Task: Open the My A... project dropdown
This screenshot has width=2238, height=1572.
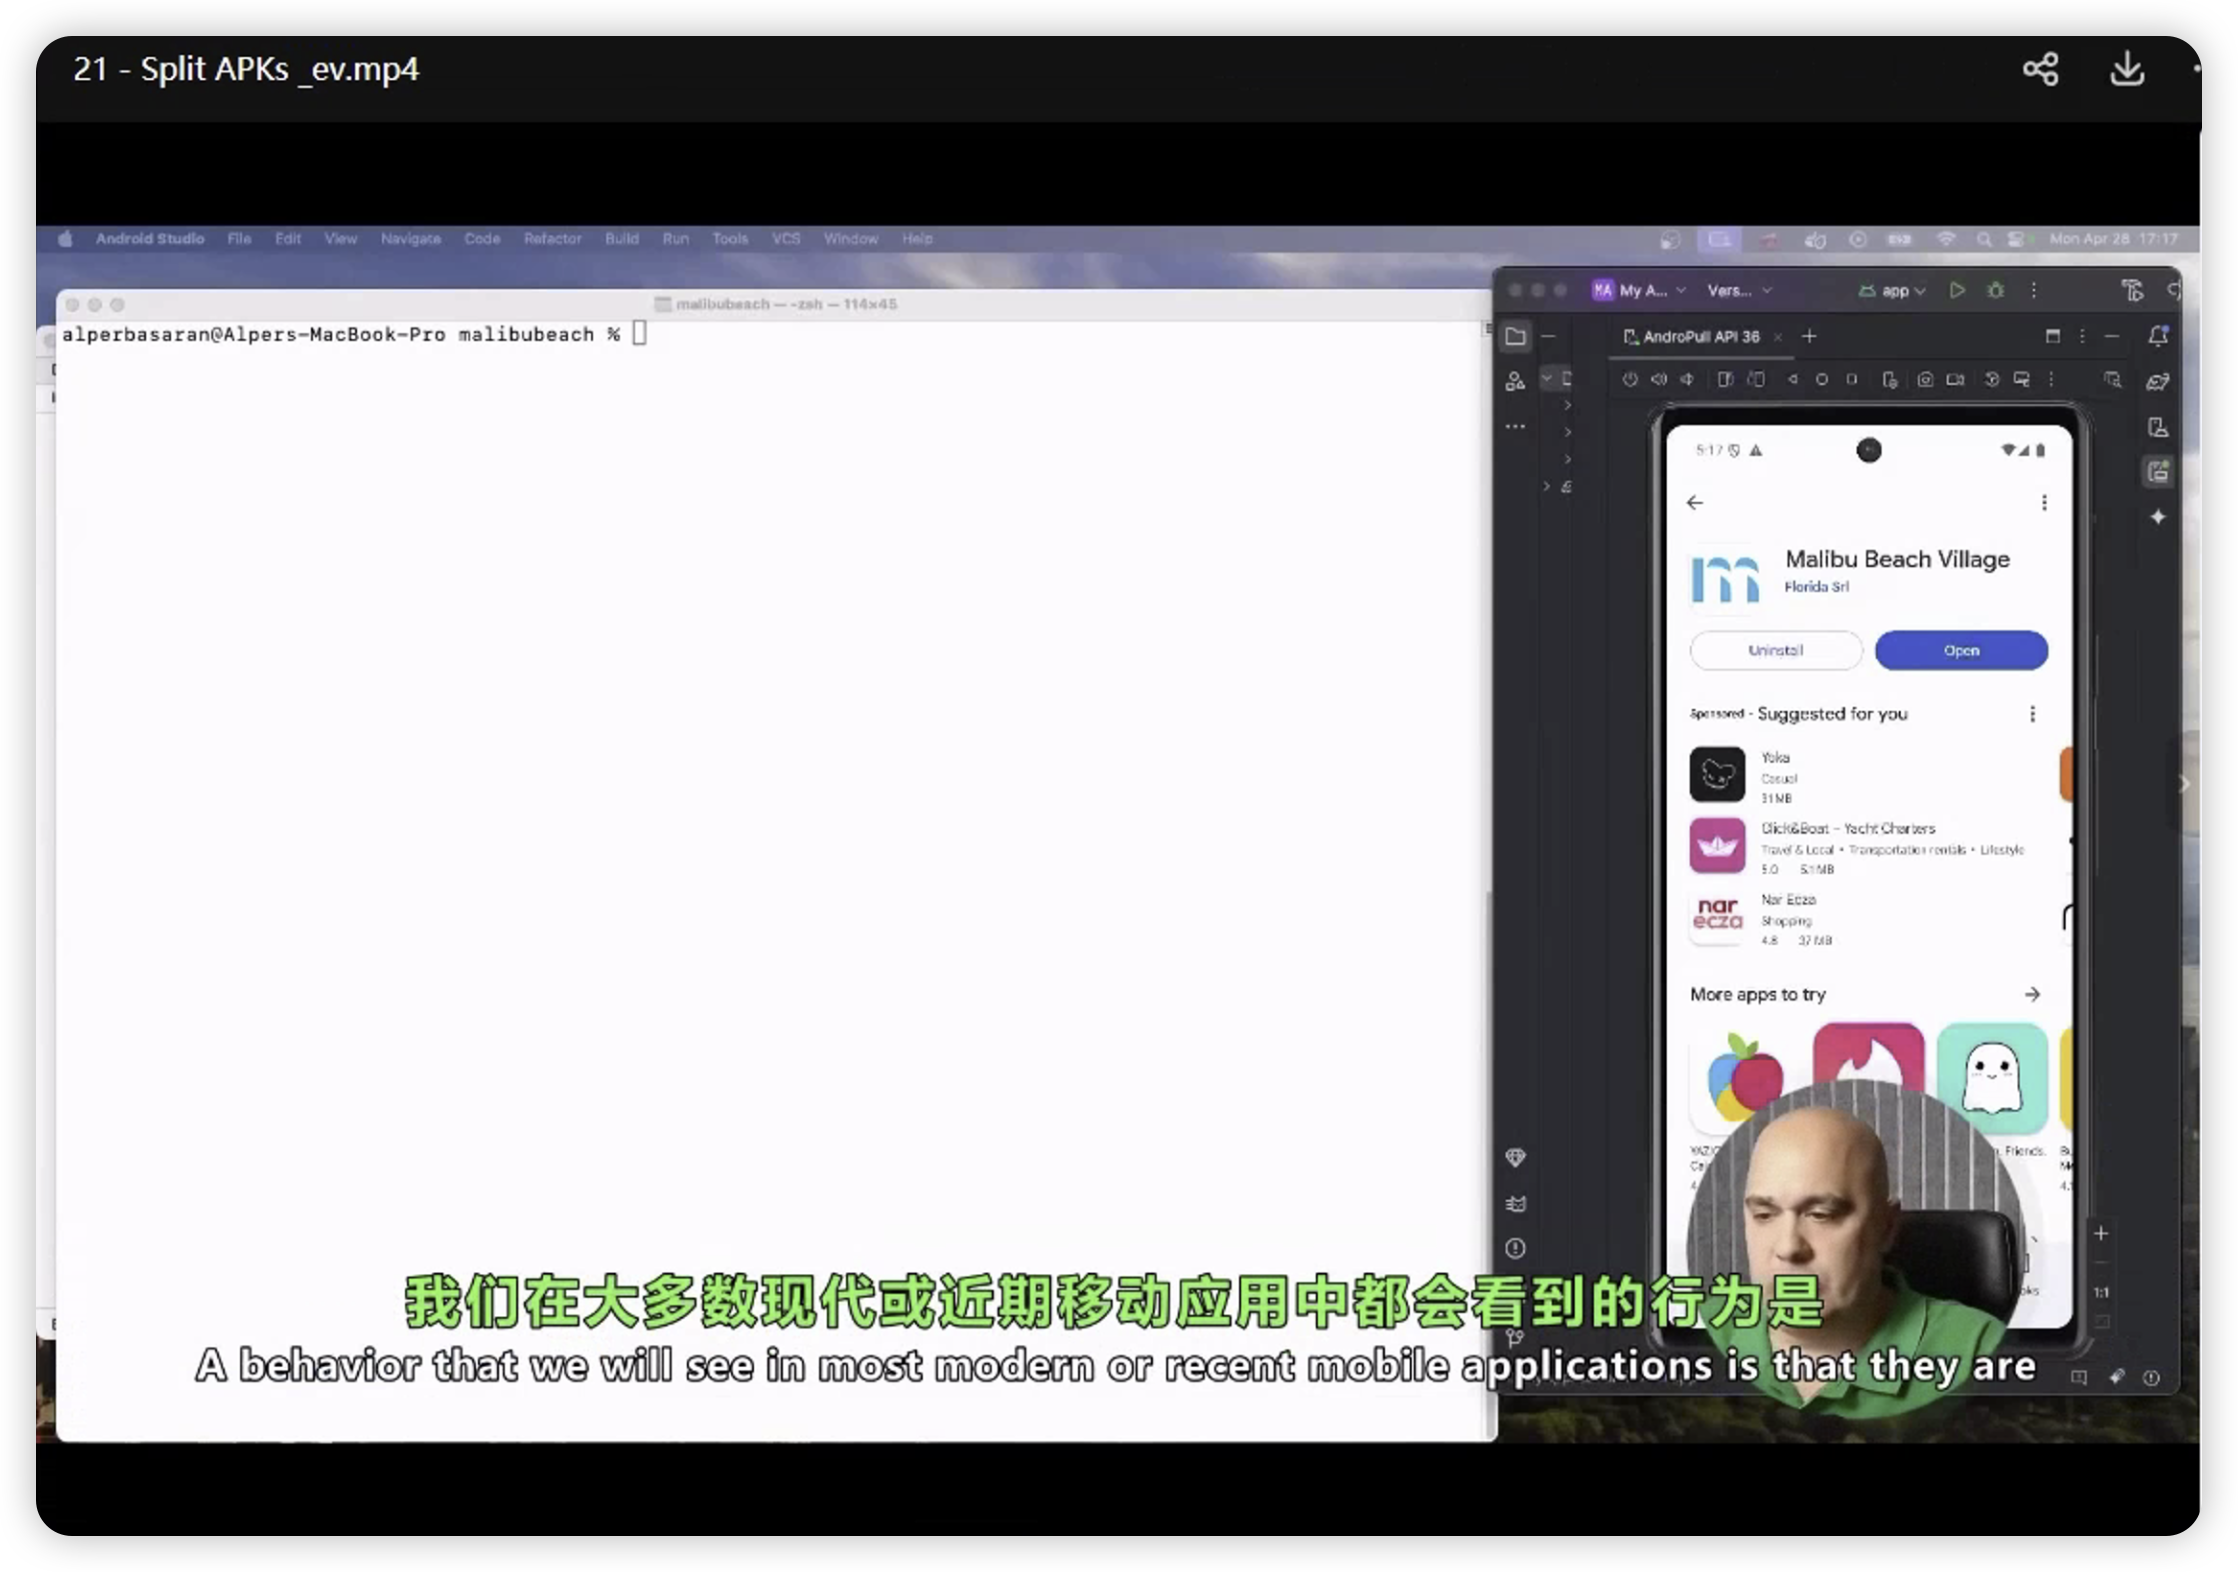Action: coord(1642,291)
